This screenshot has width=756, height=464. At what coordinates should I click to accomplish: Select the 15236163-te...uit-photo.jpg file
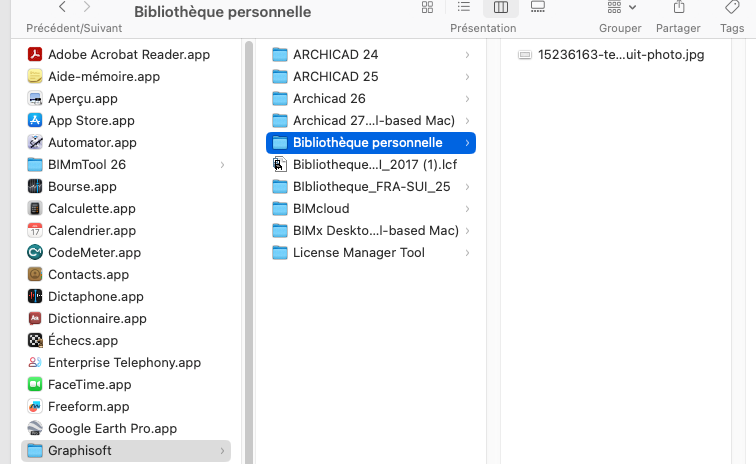coord(621,55)
